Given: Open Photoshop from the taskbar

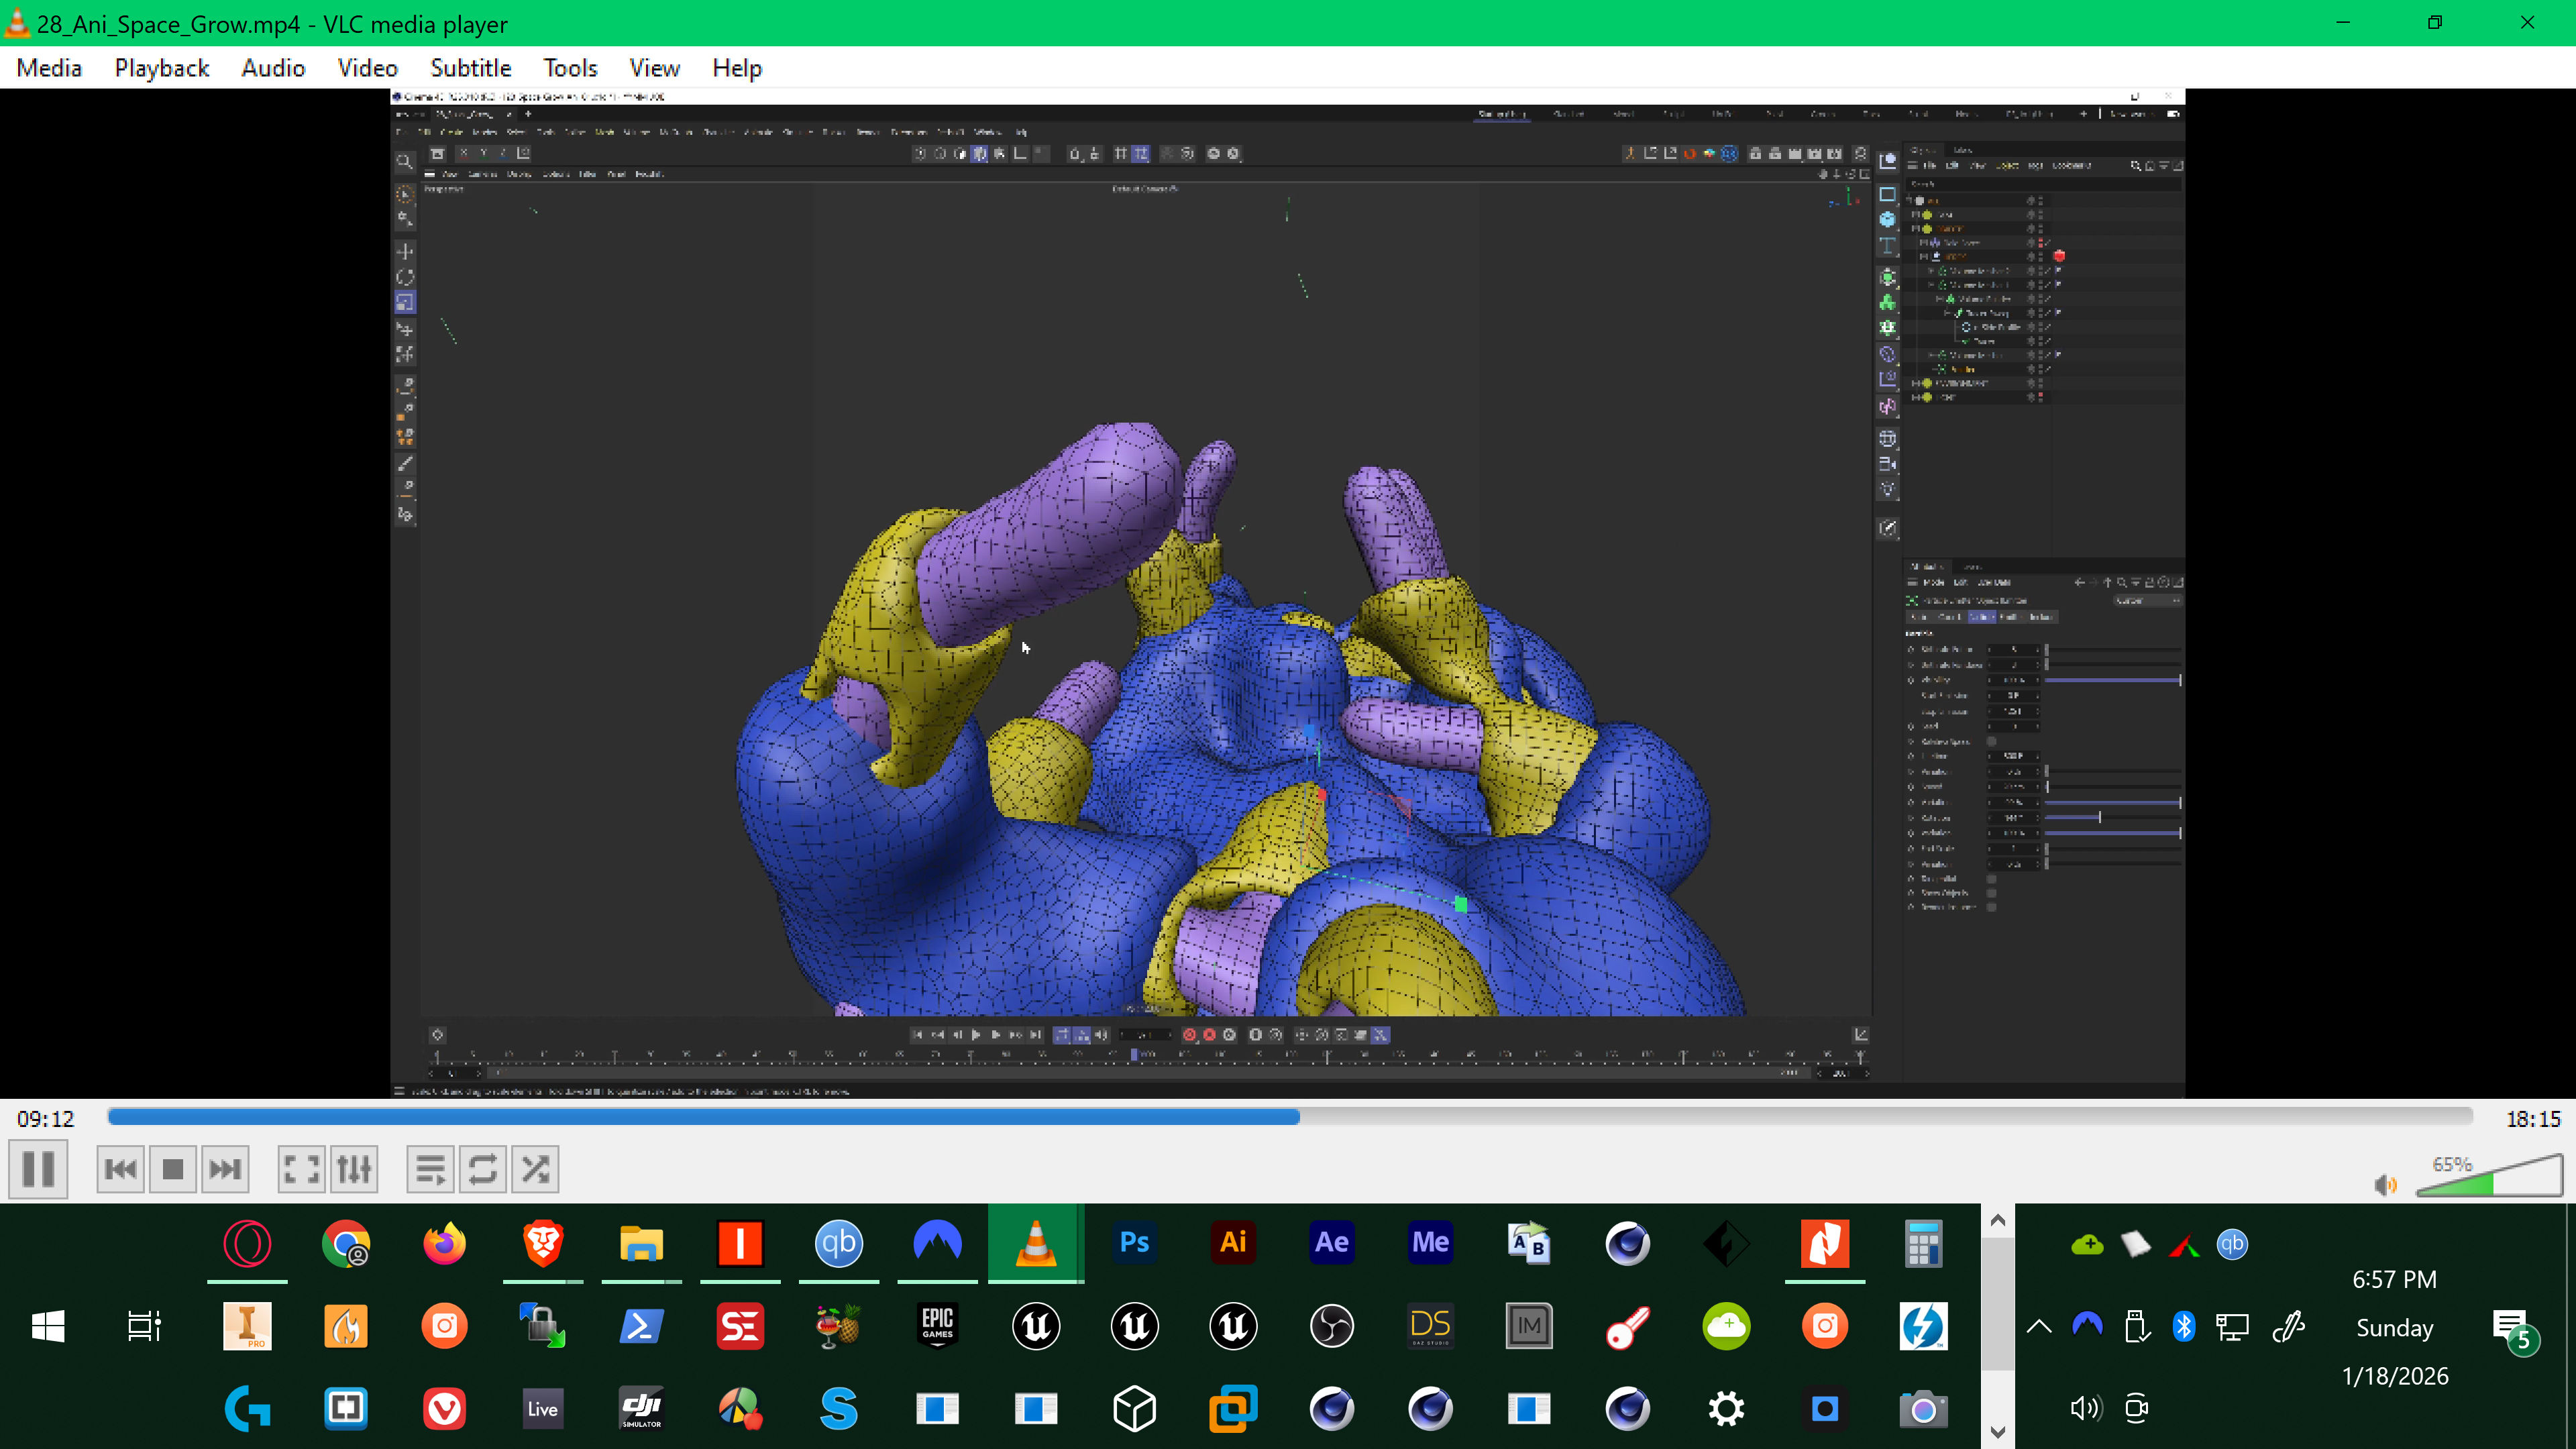Looking at the screenshot, I should click(x=1134, y=1243).
